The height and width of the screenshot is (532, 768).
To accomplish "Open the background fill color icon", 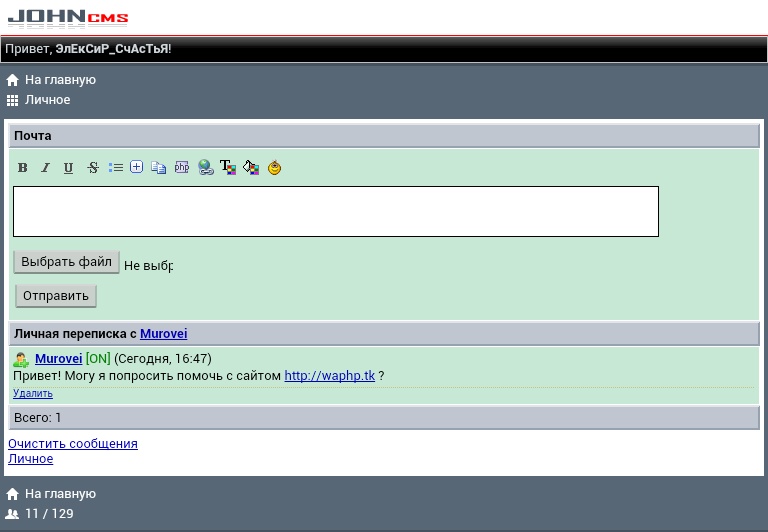I will [x=251, y=168].
